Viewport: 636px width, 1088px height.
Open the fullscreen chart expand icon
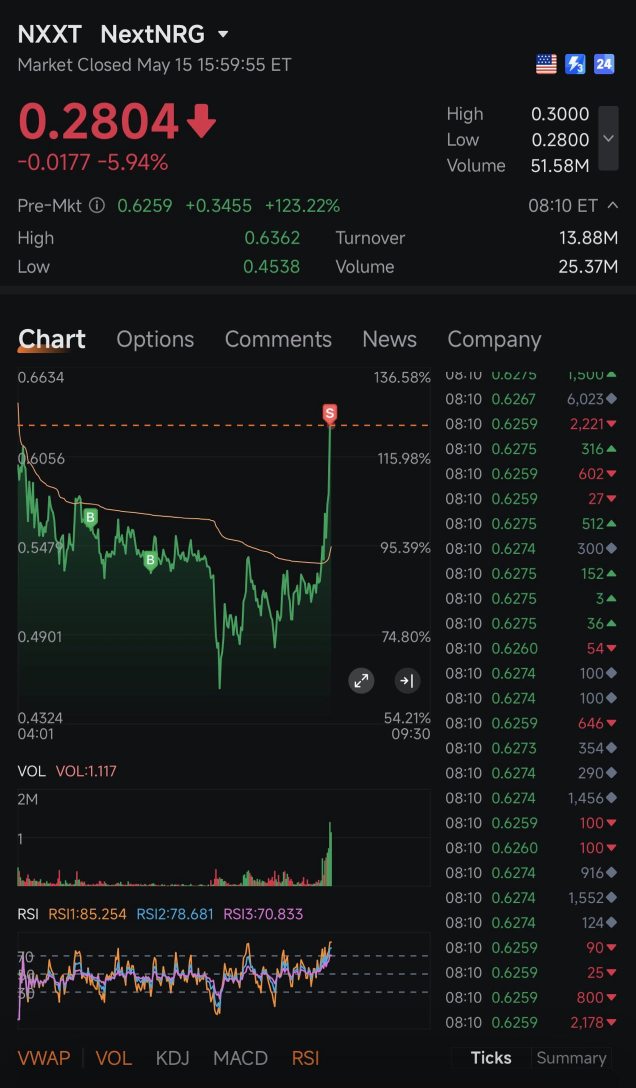361,681
